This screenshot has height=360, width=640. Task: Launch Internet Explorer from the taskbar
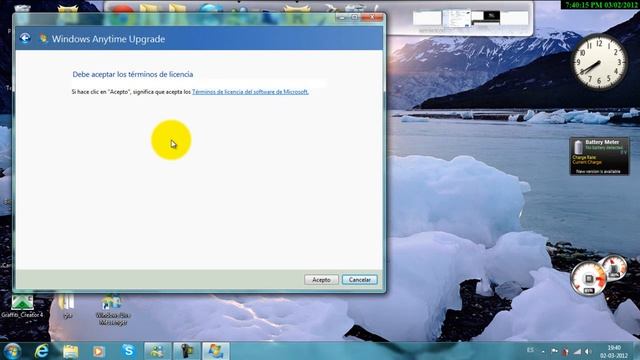(x=42, y=351)
